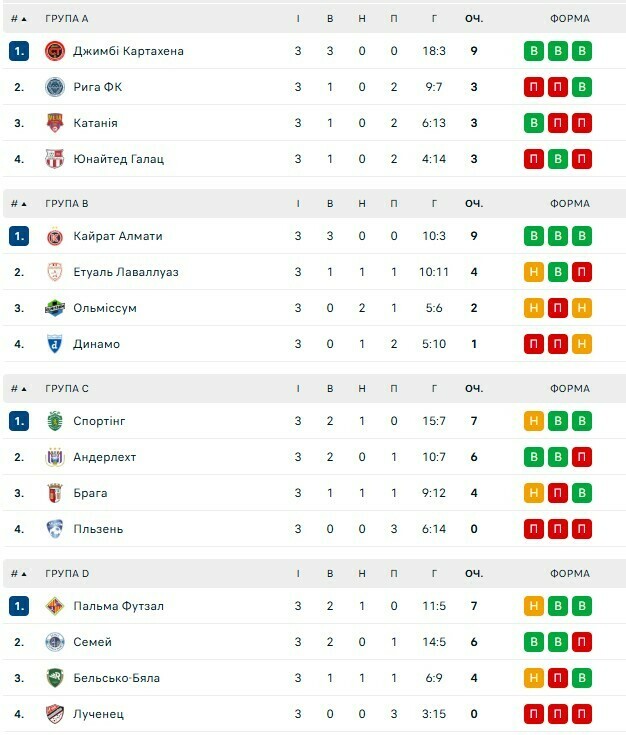Image resolution: width=626 pixels, height=735 pixels.
Task: Open Бельсько-Бяла team link
Action: 116,678
